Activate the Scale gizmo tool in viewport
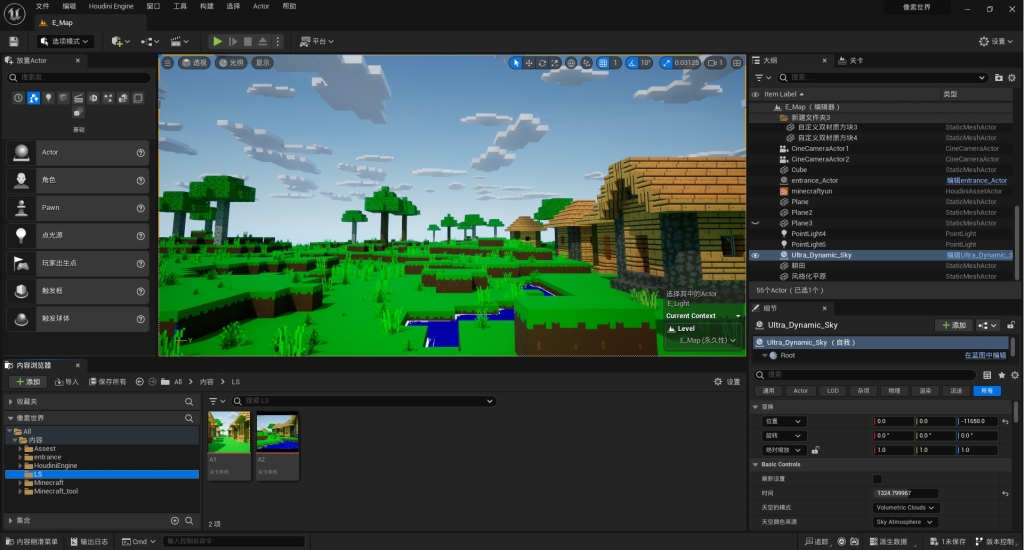1024x550 pixels. [555, 63]
